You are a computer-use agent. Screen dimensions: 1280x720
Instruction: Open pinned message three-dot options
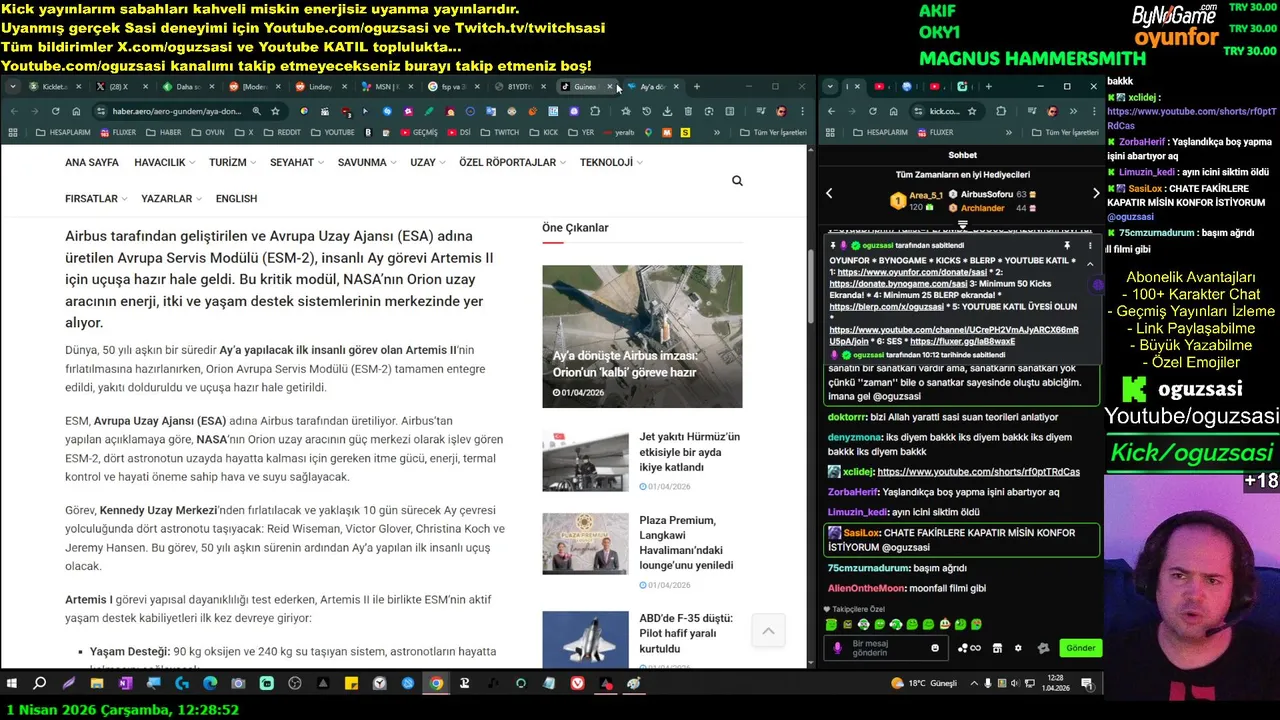pyautogui.click(x=1090, y=245)
